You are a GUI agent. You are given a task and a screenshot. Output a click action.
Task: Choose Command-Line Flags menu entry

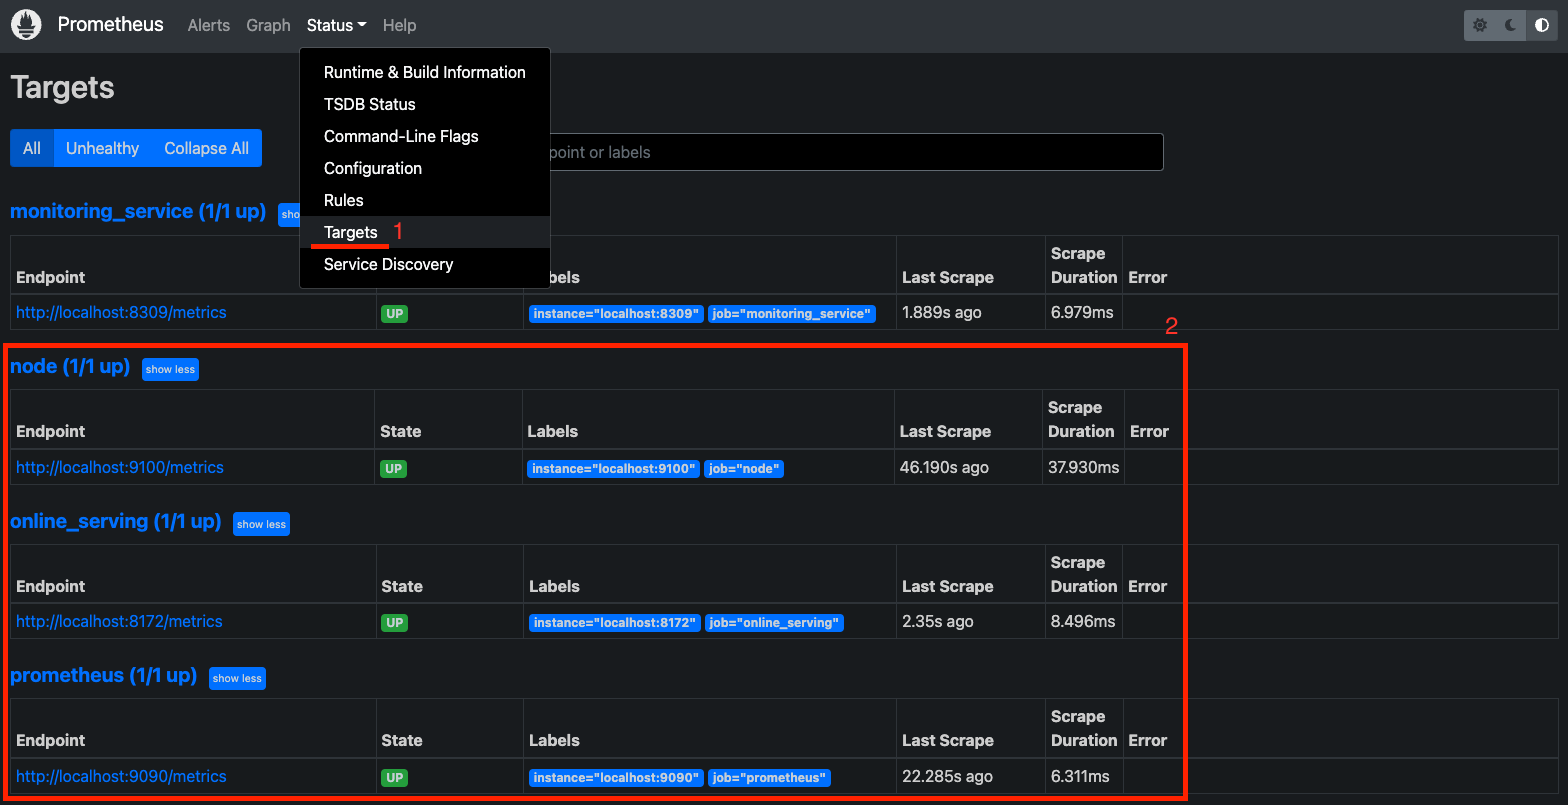point(424,136)
